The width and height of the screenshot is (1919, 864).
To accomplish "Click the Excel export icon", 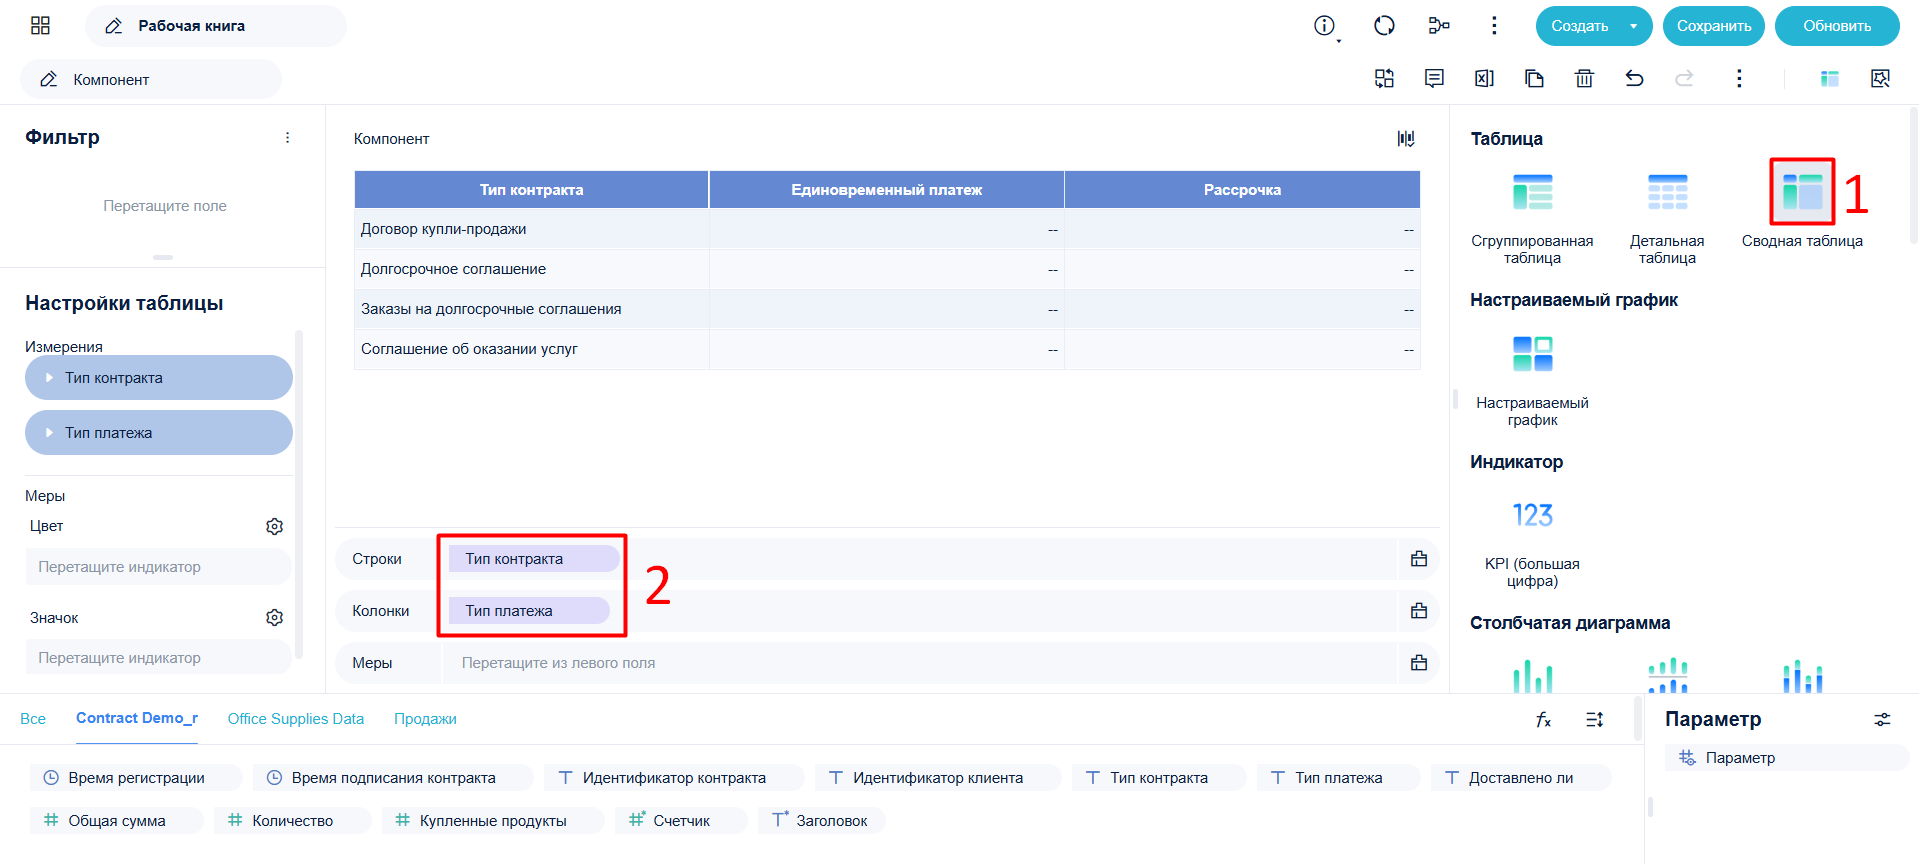I will 1484,78.
